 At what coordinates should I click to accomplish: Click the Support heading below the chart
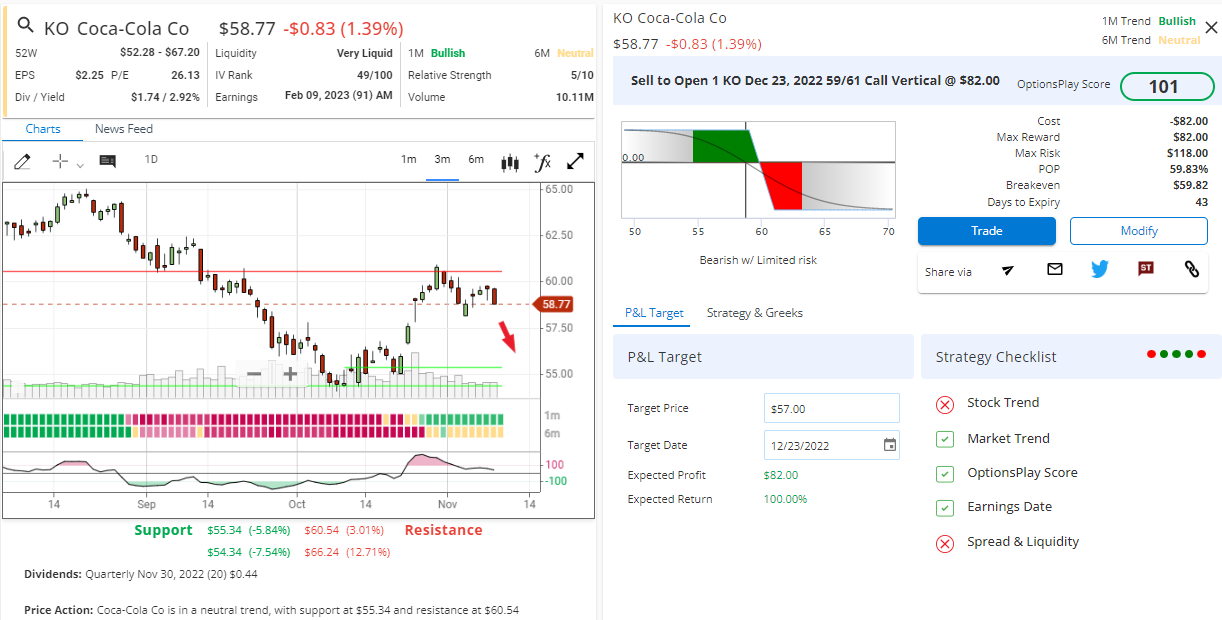(163, 531)
